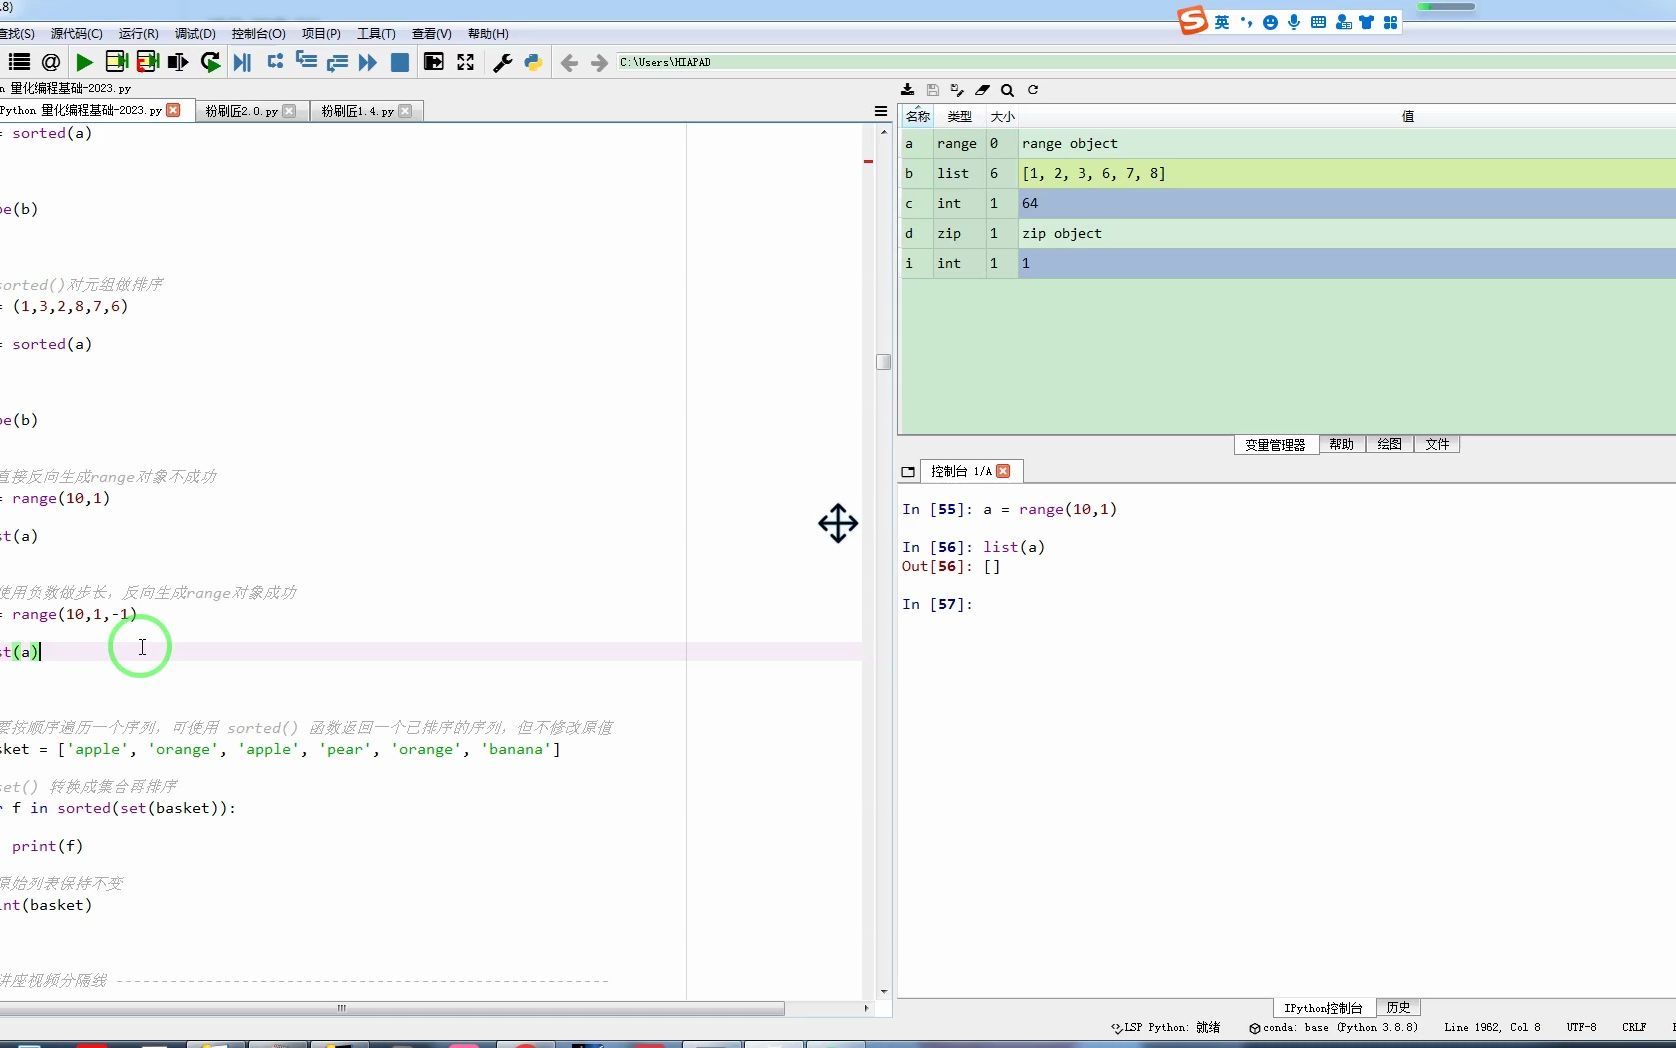Image resolution: width=1676 pixels, height=1048 pixels.
Task: Remove all variables with the eraser icon
Action: (x=982, y=90)
